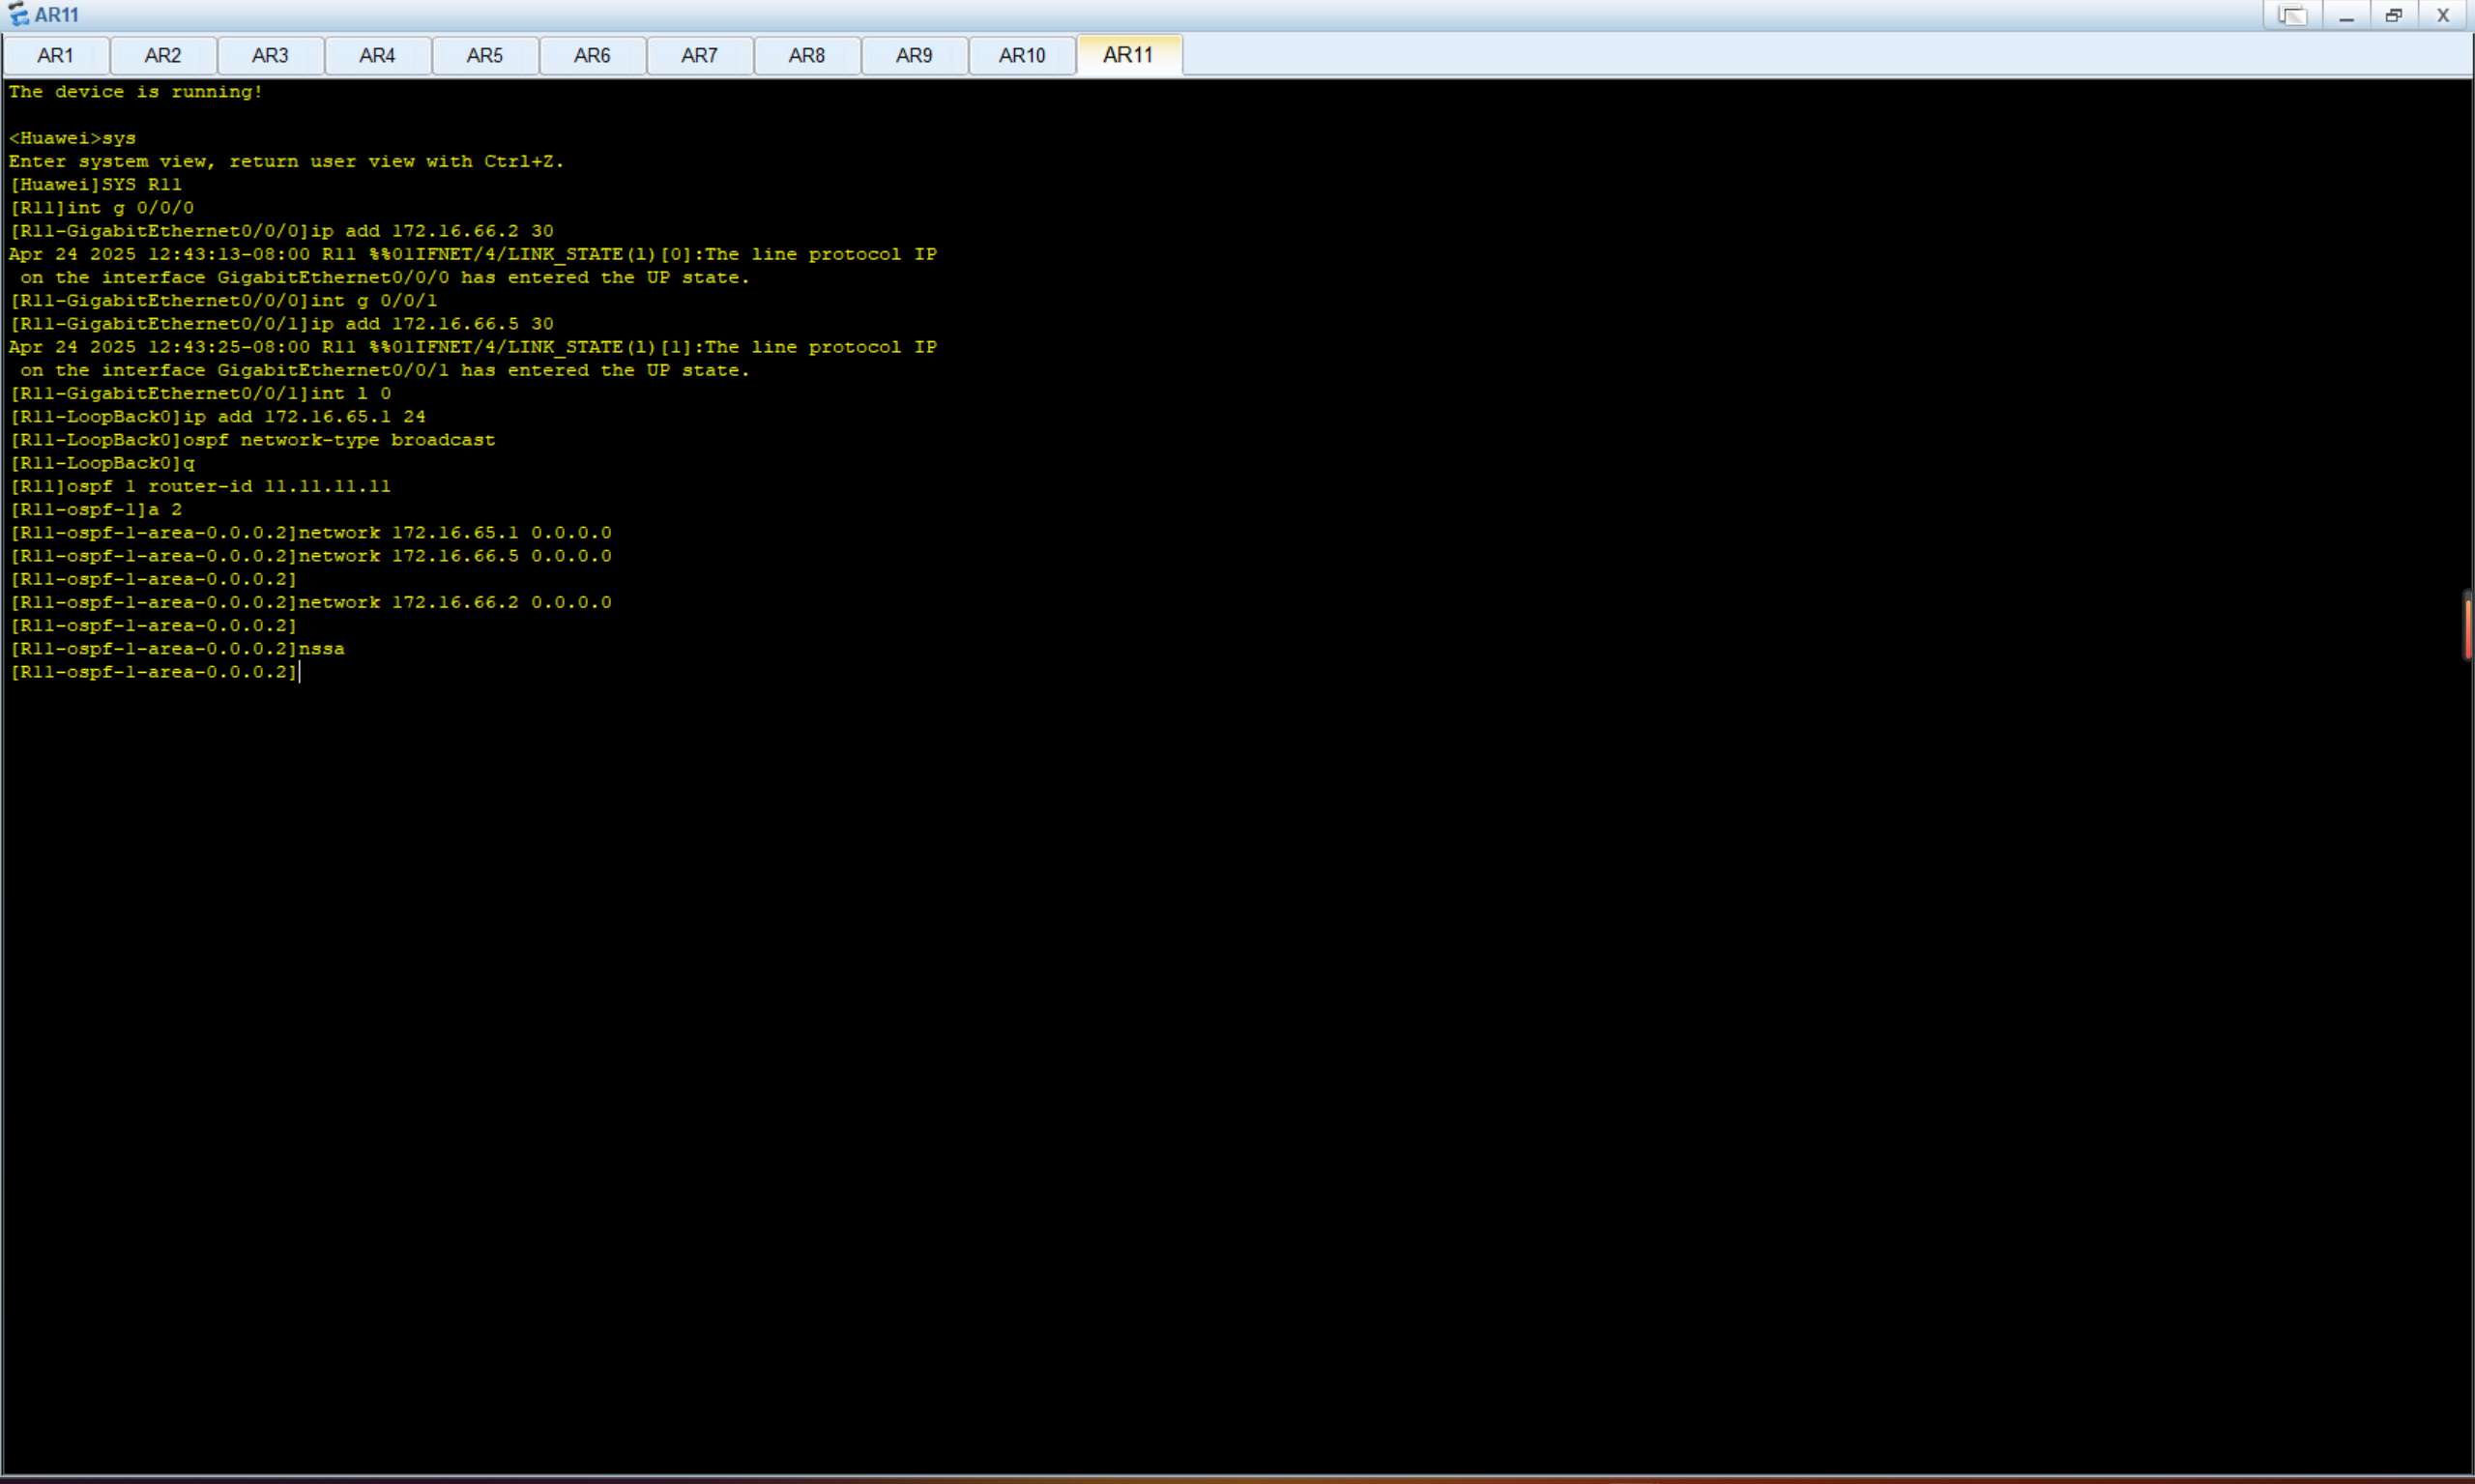Click the 'nssa' command line in terminal
2475x1484 pixels.
pos(322,649)
